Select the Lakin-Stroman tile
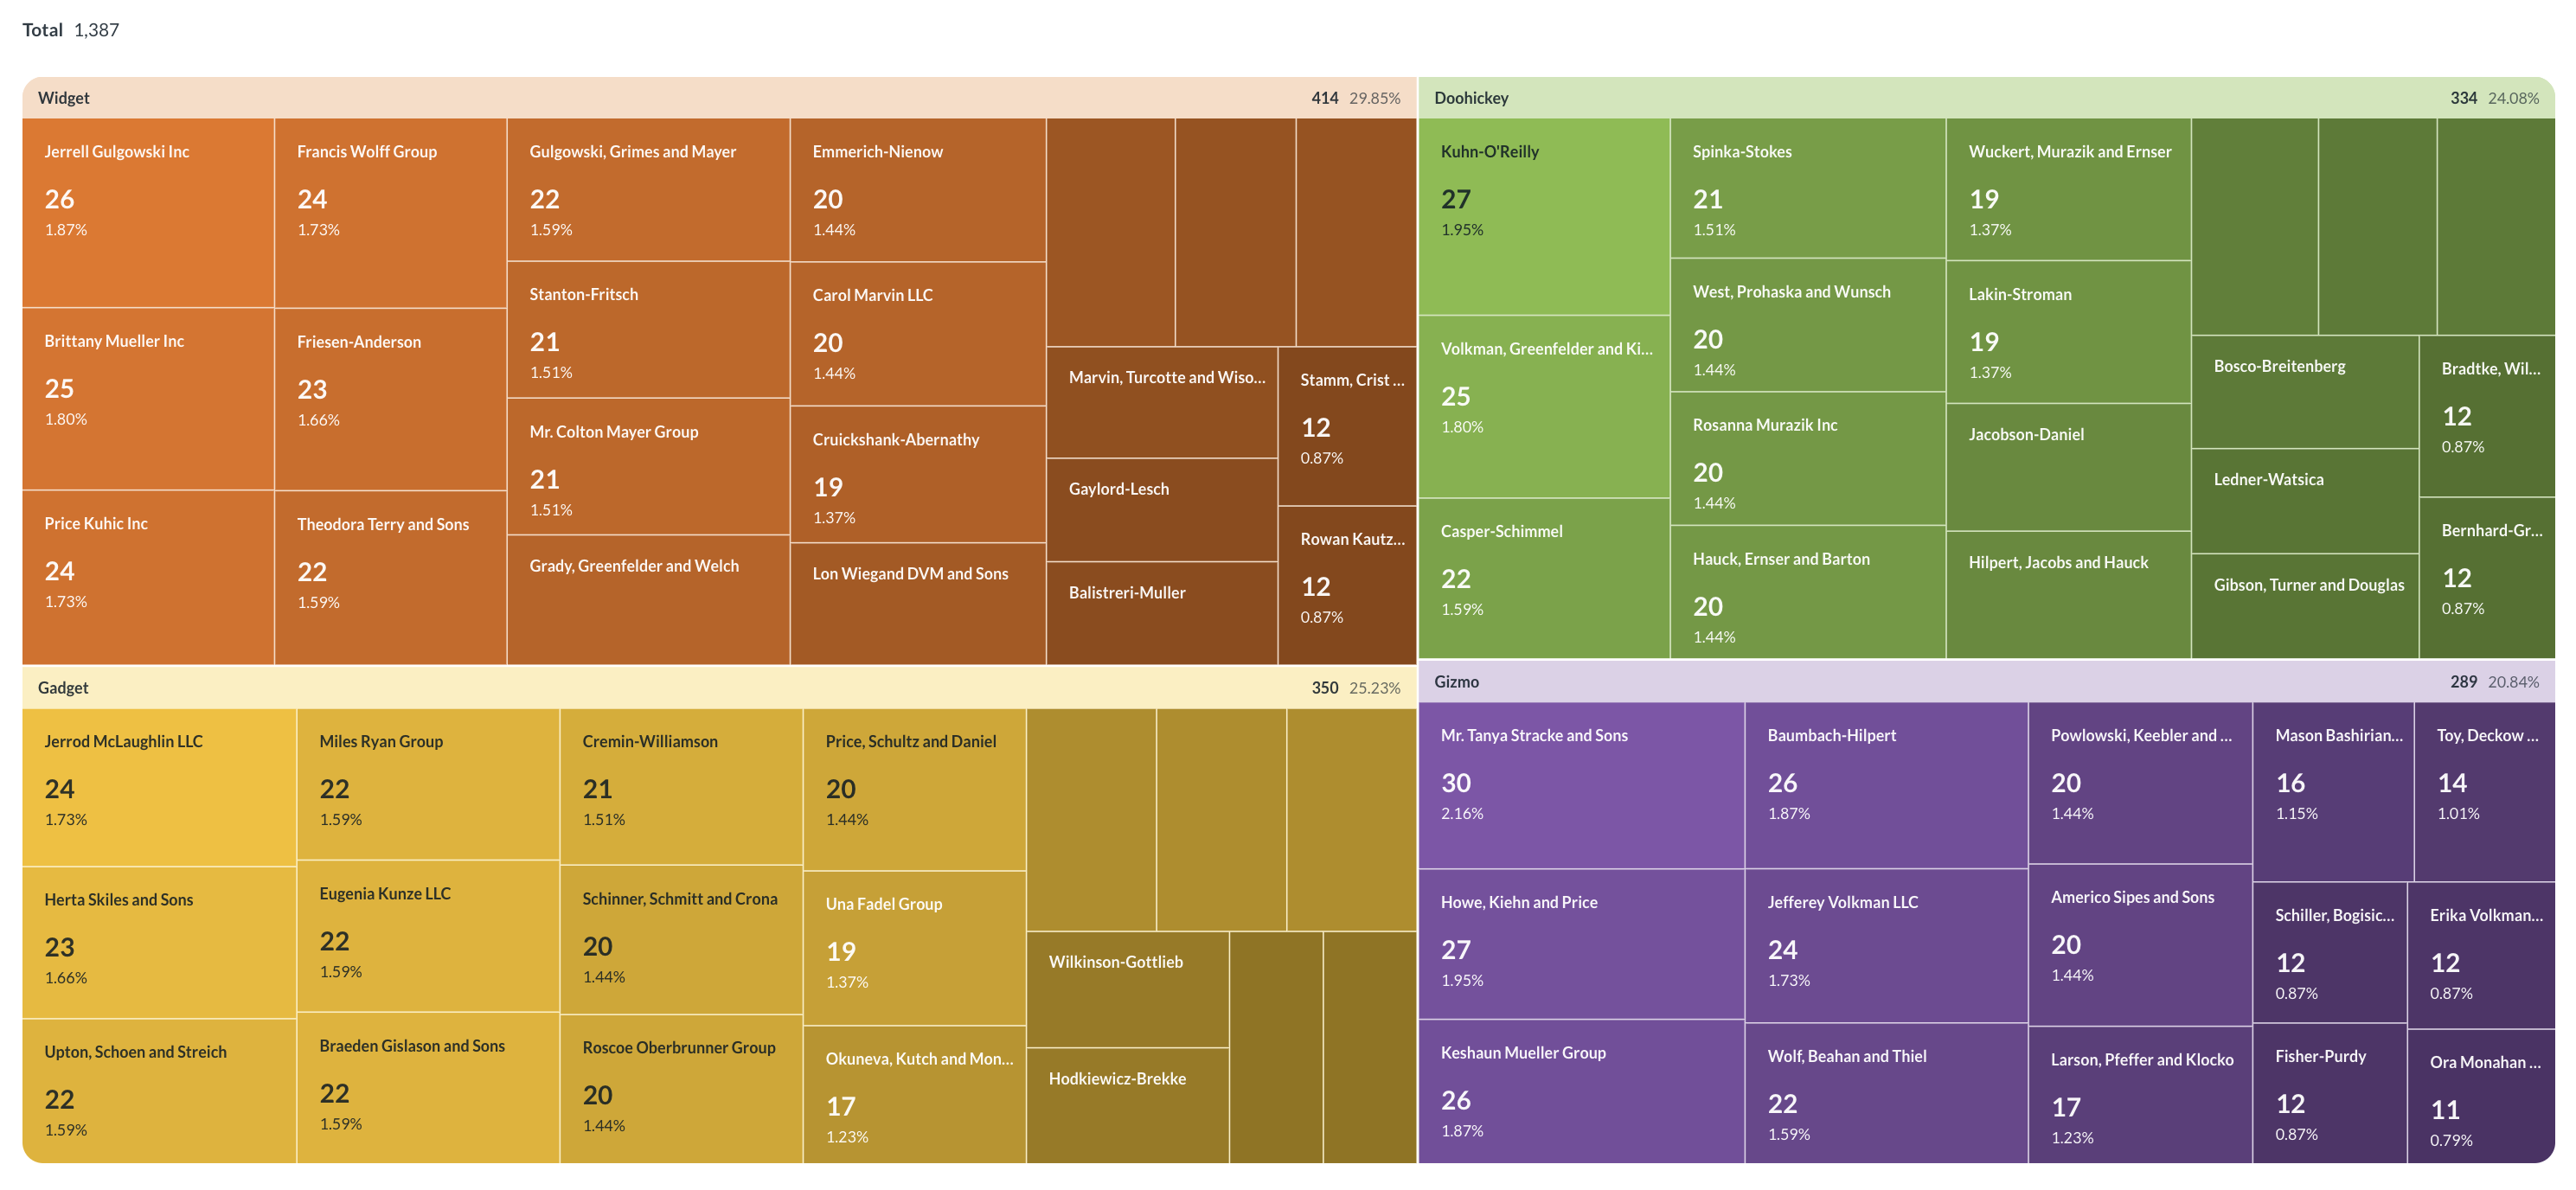The height and width of the screenshot is (1190, 2576). tap(2069, 332)
